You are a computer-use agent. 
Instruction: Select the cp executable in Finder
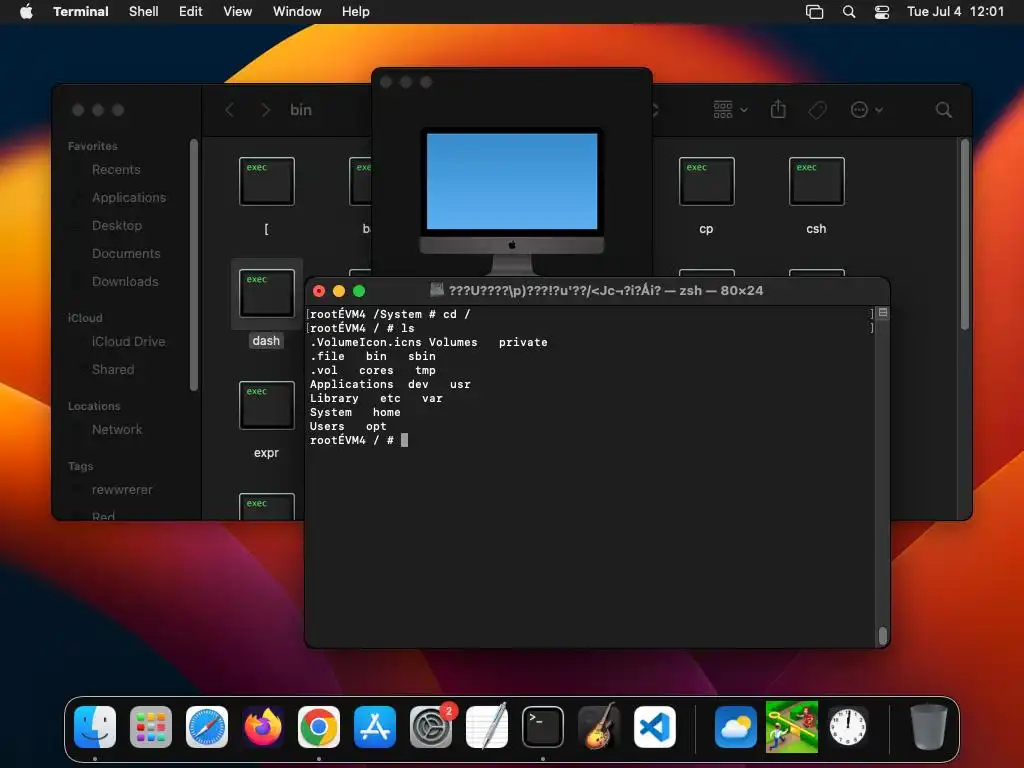point(707,181)
